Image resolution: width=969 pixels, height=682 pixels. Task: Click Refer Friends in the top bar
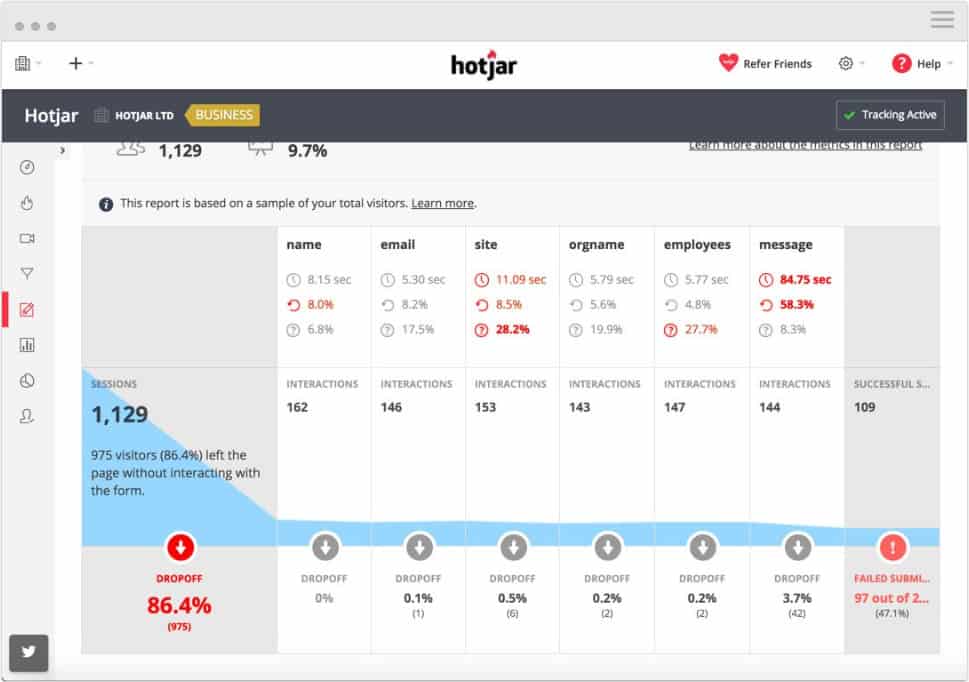coord(765,63)
